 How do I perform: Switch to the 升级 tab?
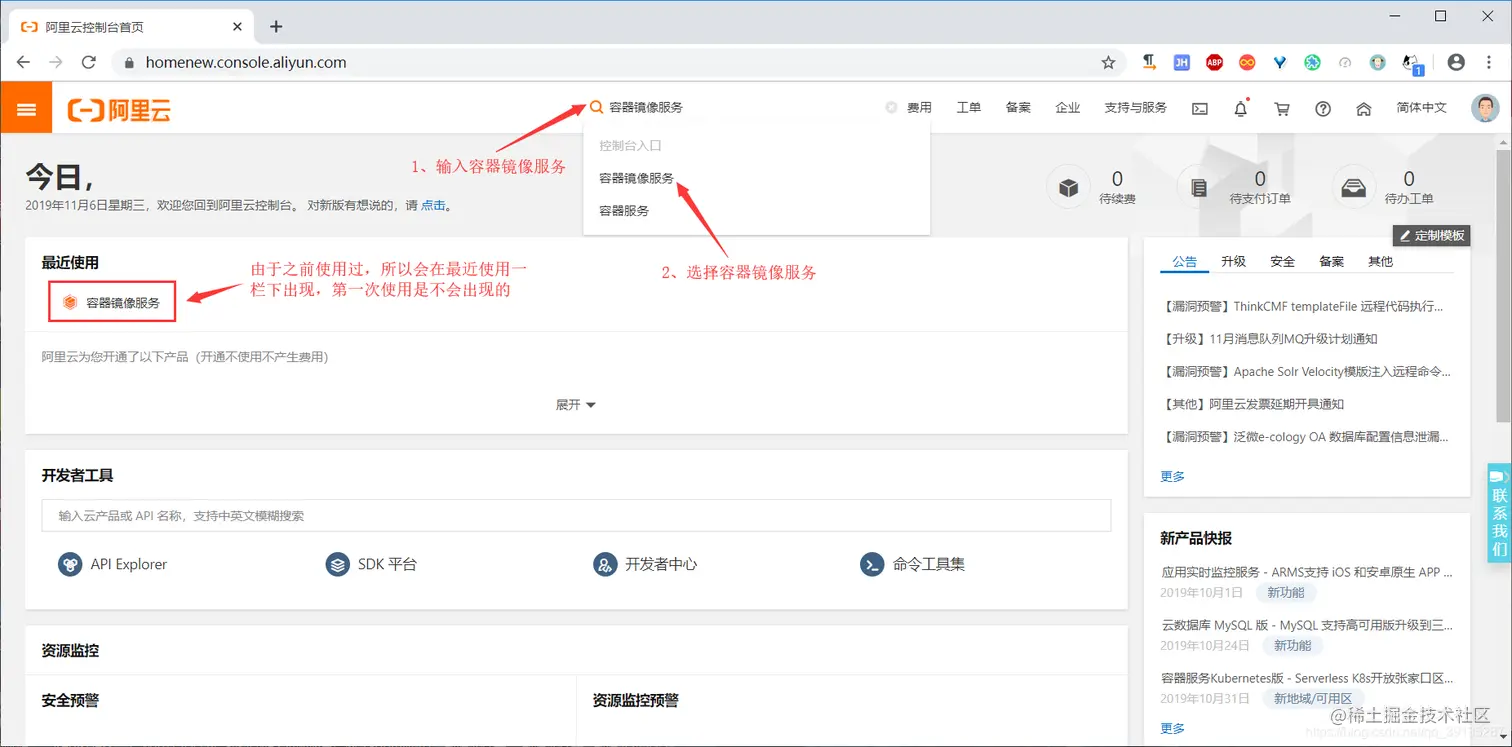click(x=1234, y=261)
